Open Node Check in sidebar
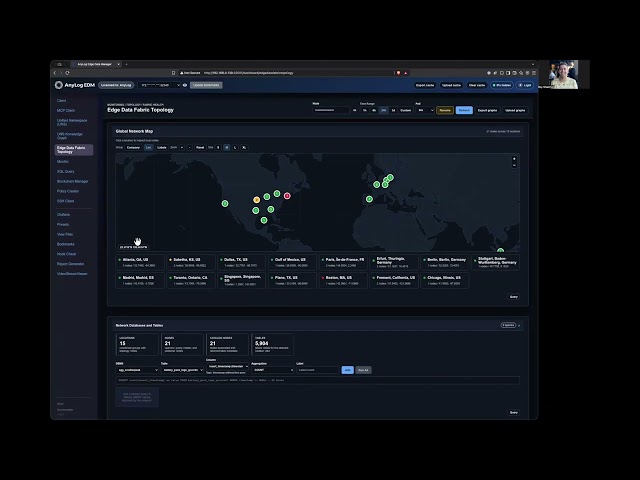The width and height of the screenshot is (640, 480). coord(67,254)
